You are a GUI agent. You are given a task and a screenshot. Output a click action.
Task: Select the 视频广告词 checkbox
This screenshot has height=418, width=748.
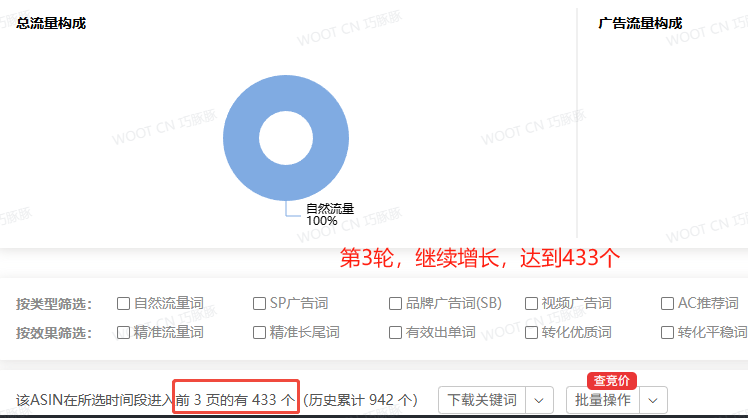(x=531, y=303)
